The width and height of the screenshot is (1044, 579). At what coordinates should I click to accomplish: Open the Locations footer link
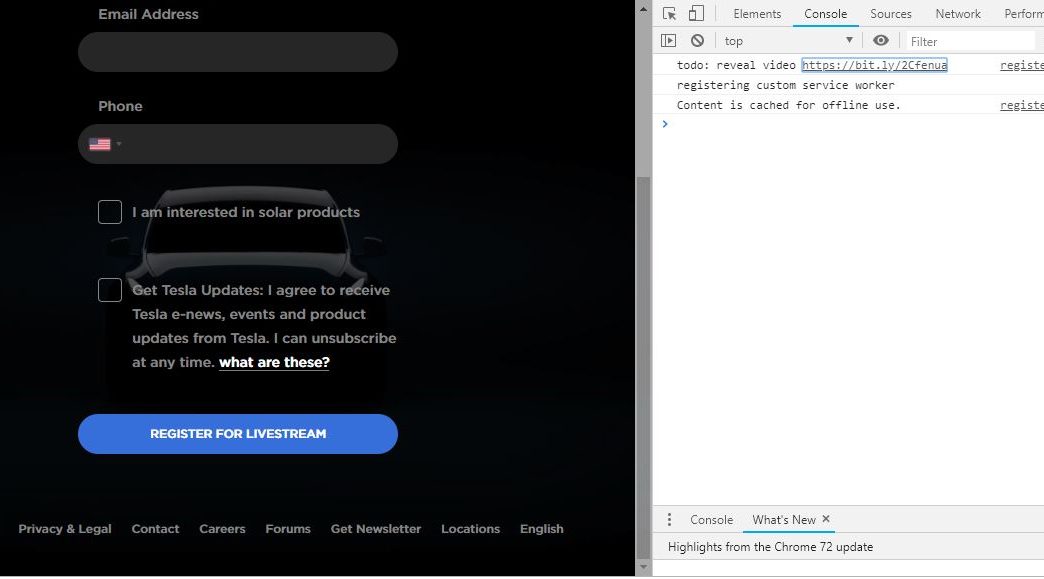tap(470, 529)
